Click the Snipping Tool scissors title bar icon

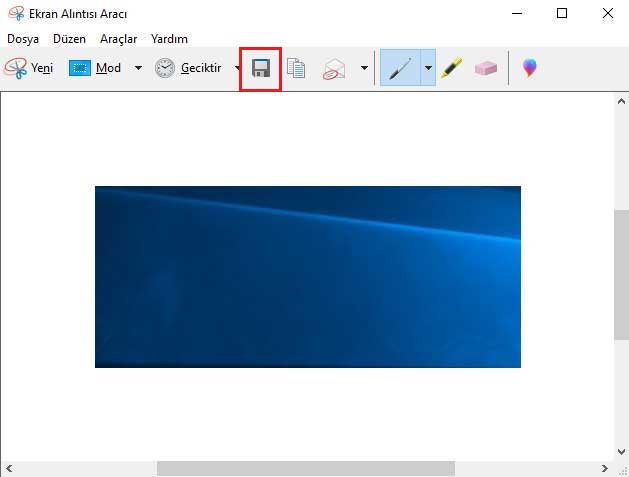[16, 13]
